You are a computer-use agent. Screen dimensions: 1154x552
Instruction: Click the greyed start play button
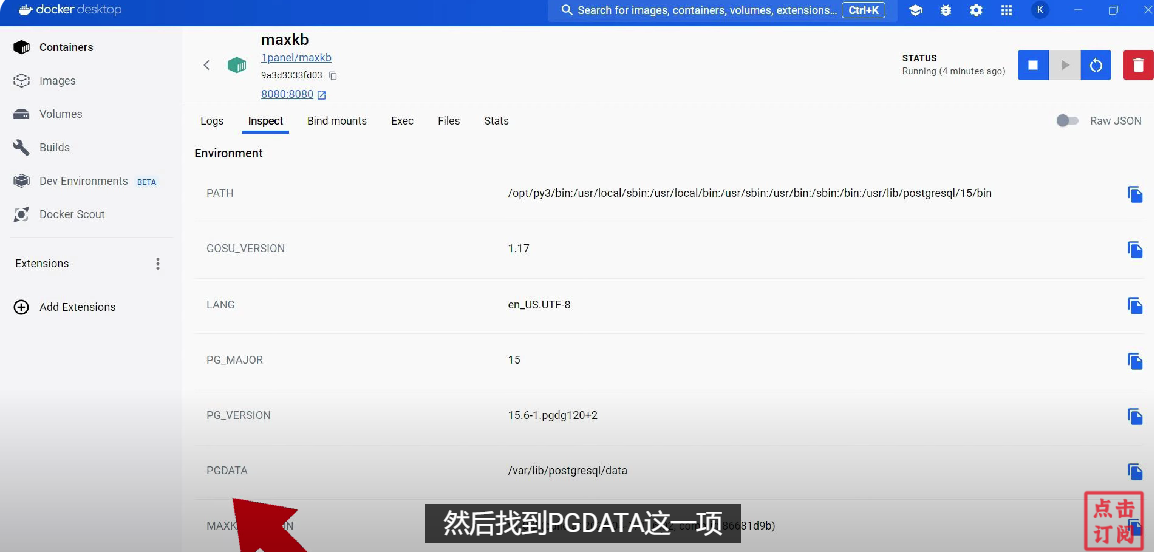click(1064, 65)
